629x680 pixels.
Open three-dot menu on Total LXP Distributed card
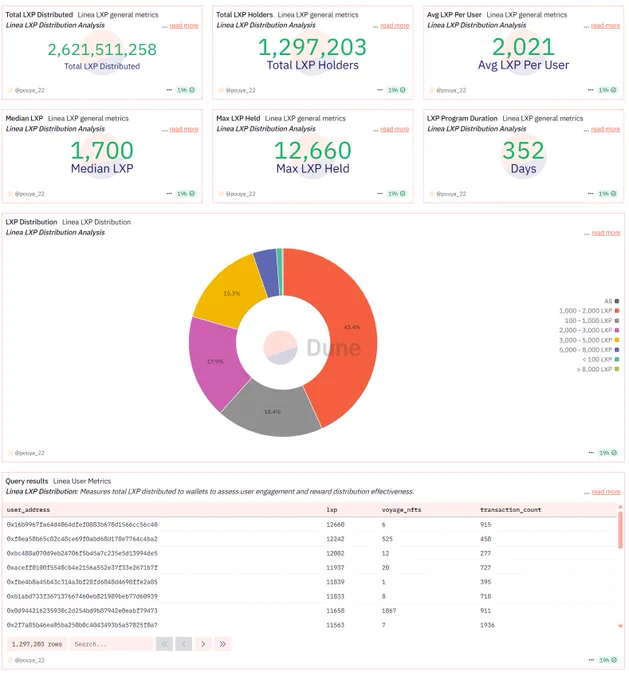169,90
